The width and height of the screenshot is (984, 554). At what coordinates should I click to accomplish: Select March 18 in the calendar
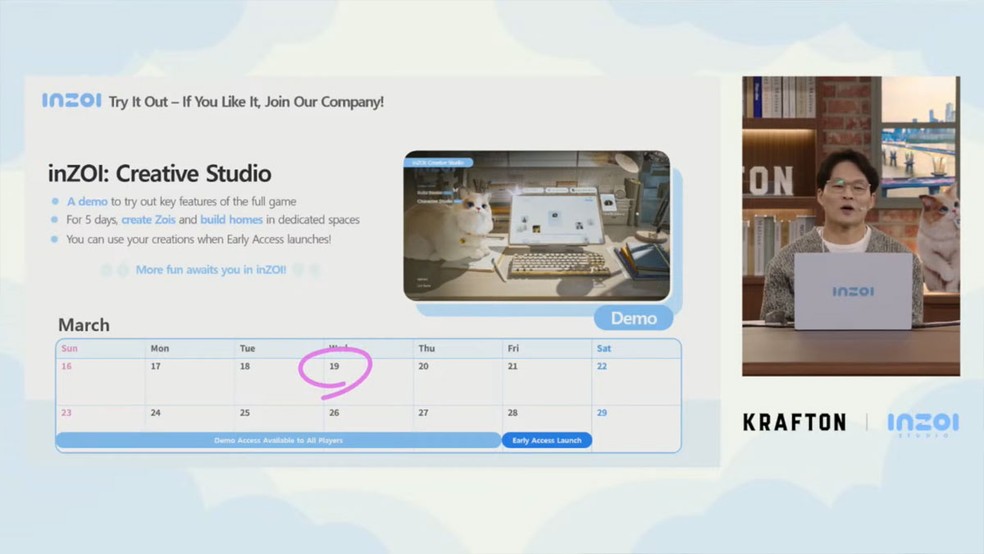(245, 366)
